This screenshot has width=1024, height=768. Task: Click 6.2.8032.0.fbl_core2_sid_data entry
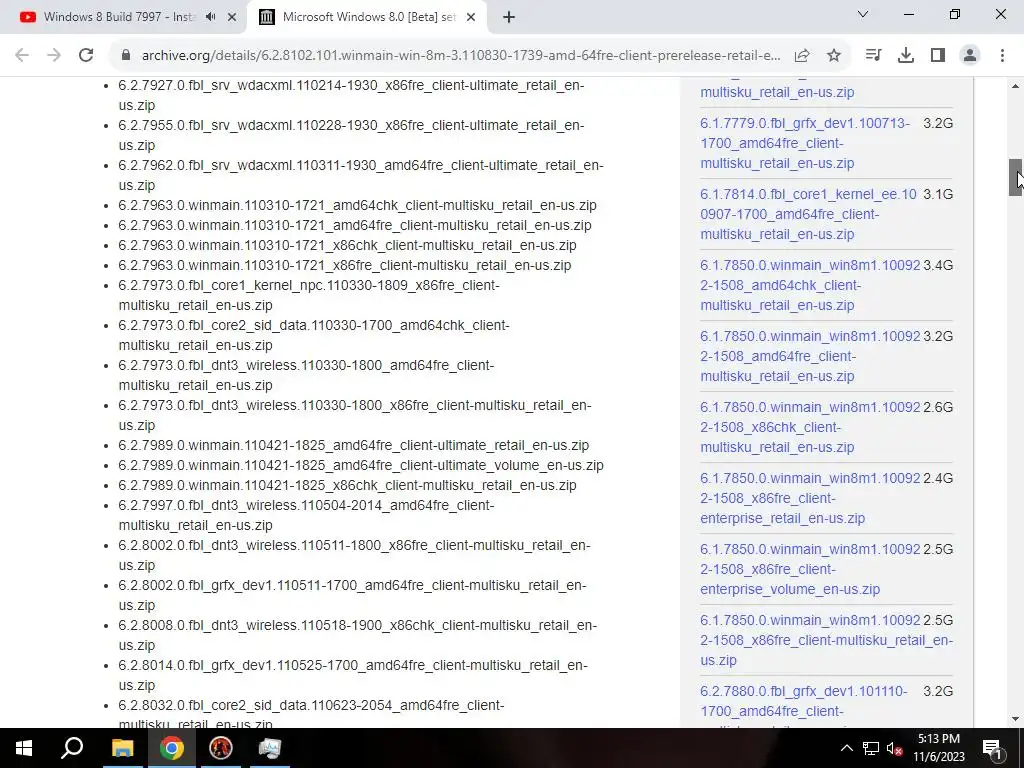[x=312, y=713]
